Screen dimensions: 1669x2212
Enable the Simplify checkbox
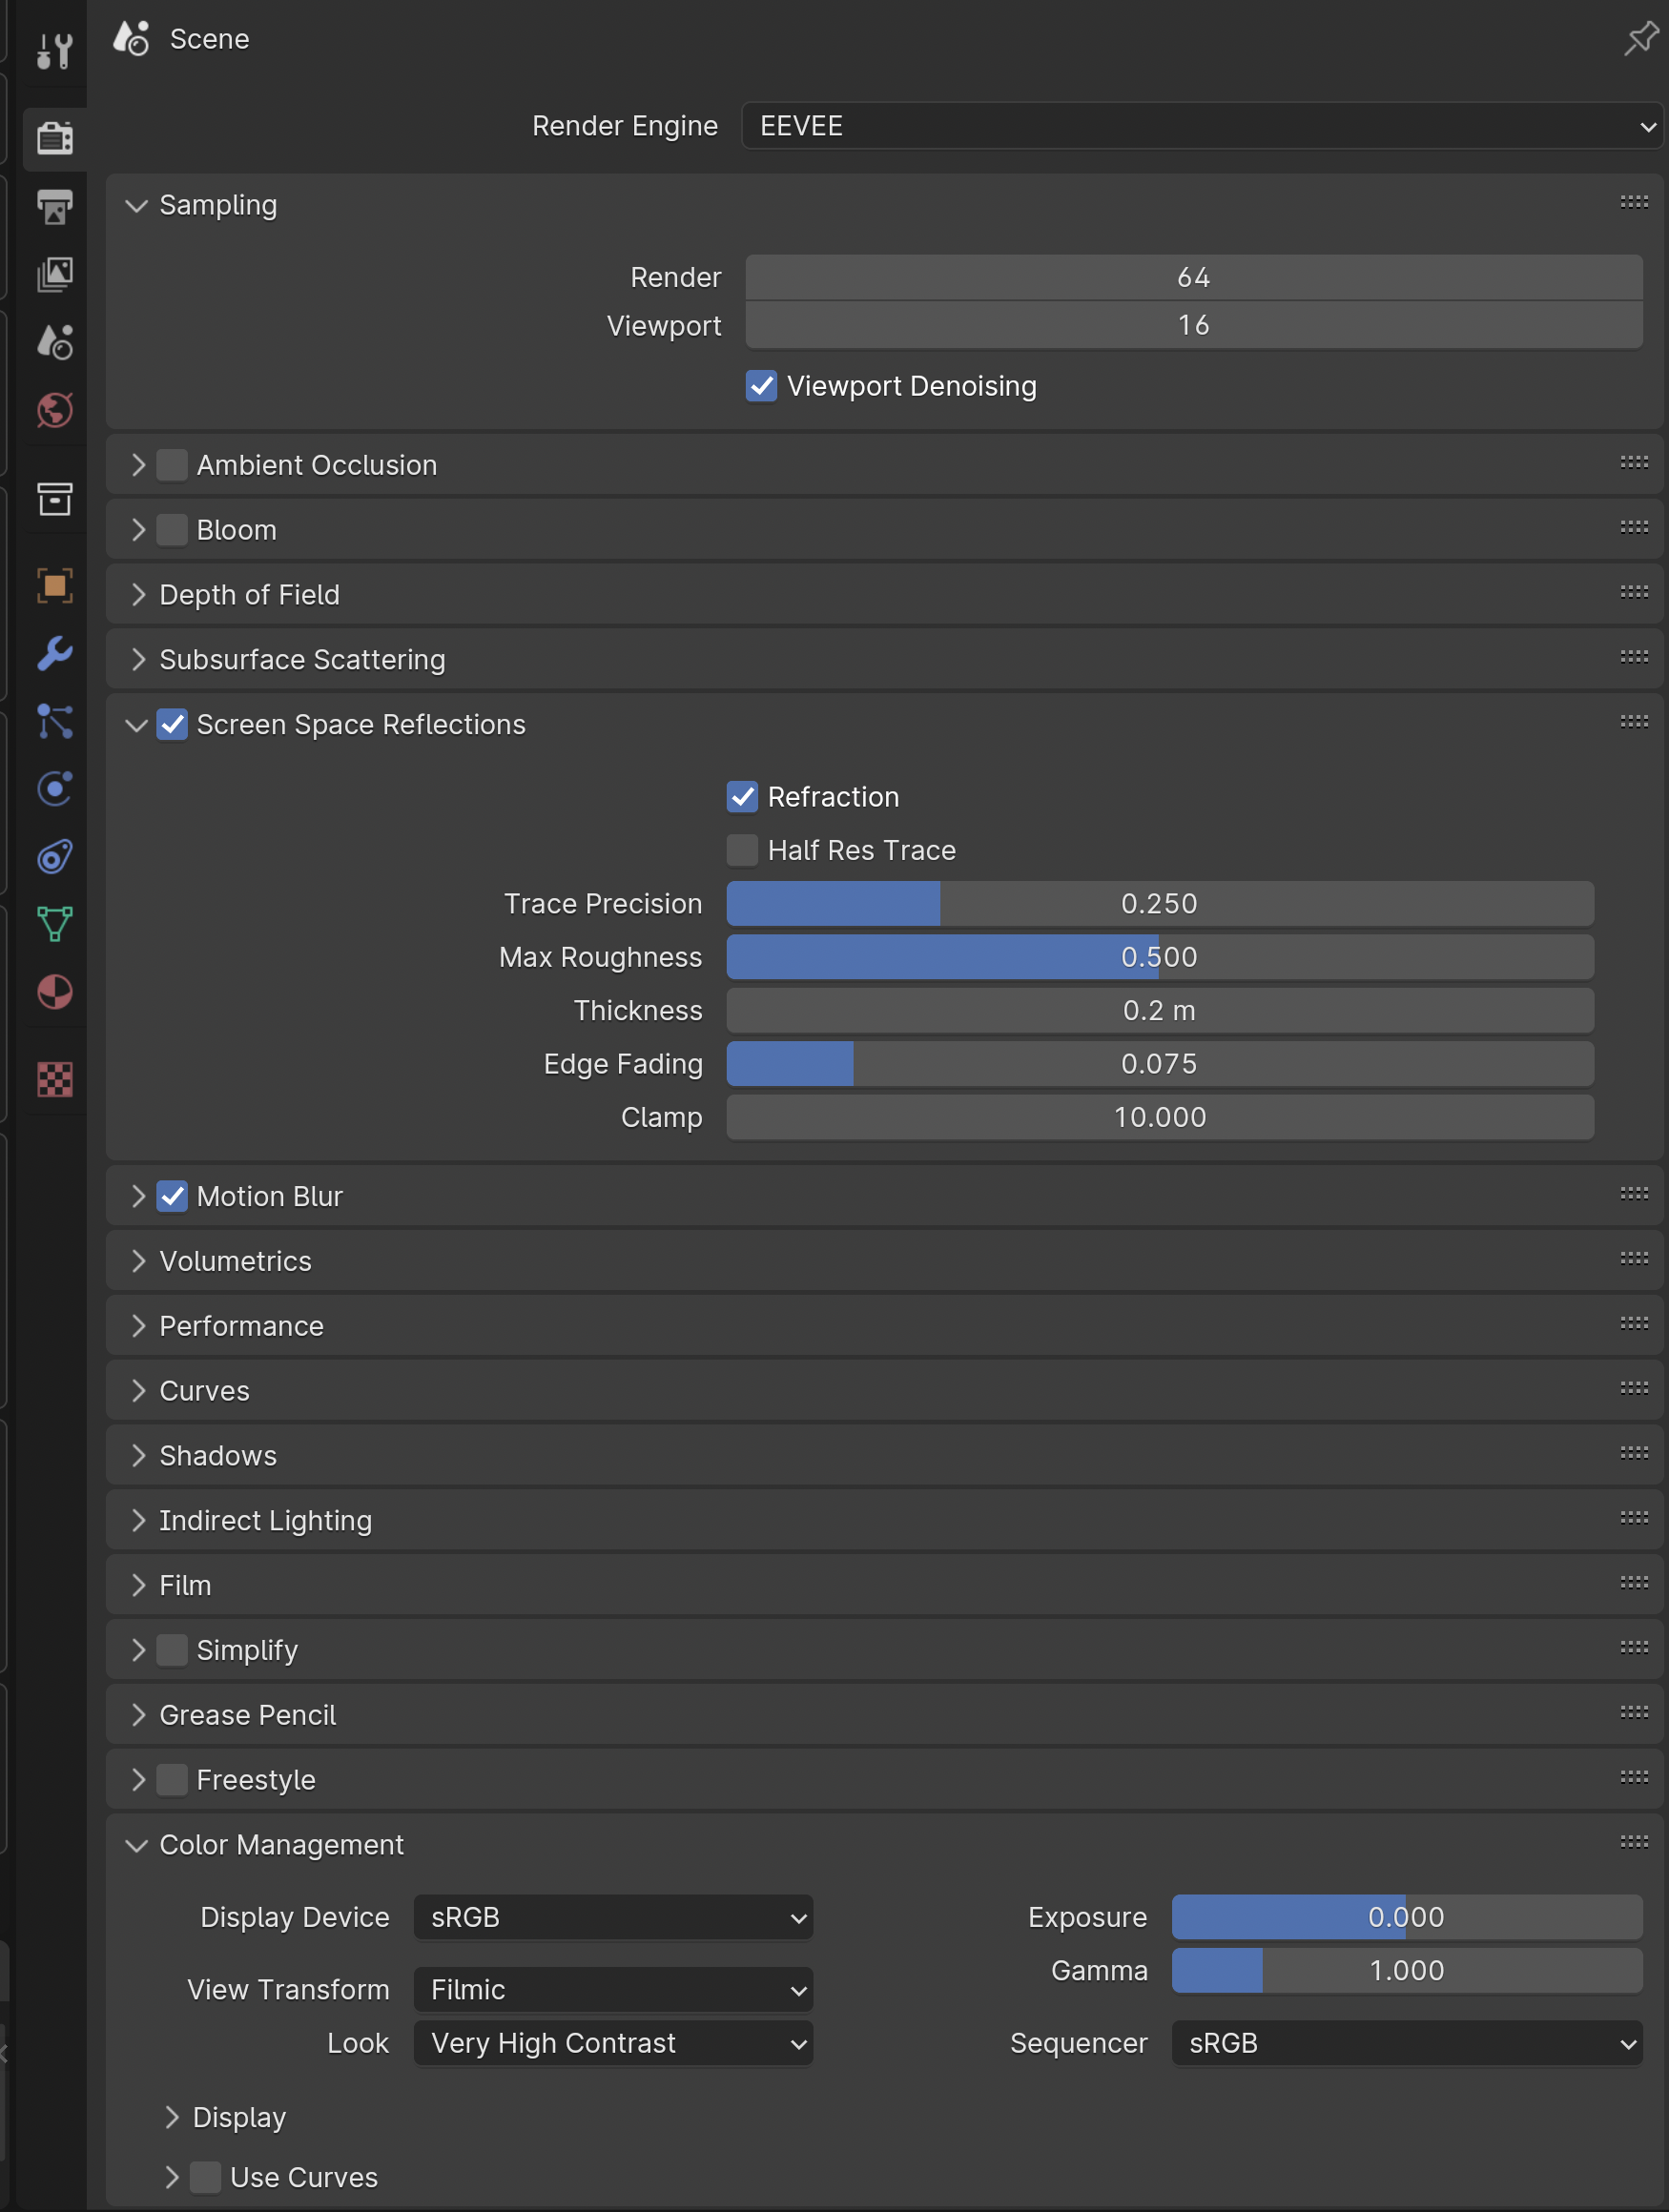coord(172,1650)
